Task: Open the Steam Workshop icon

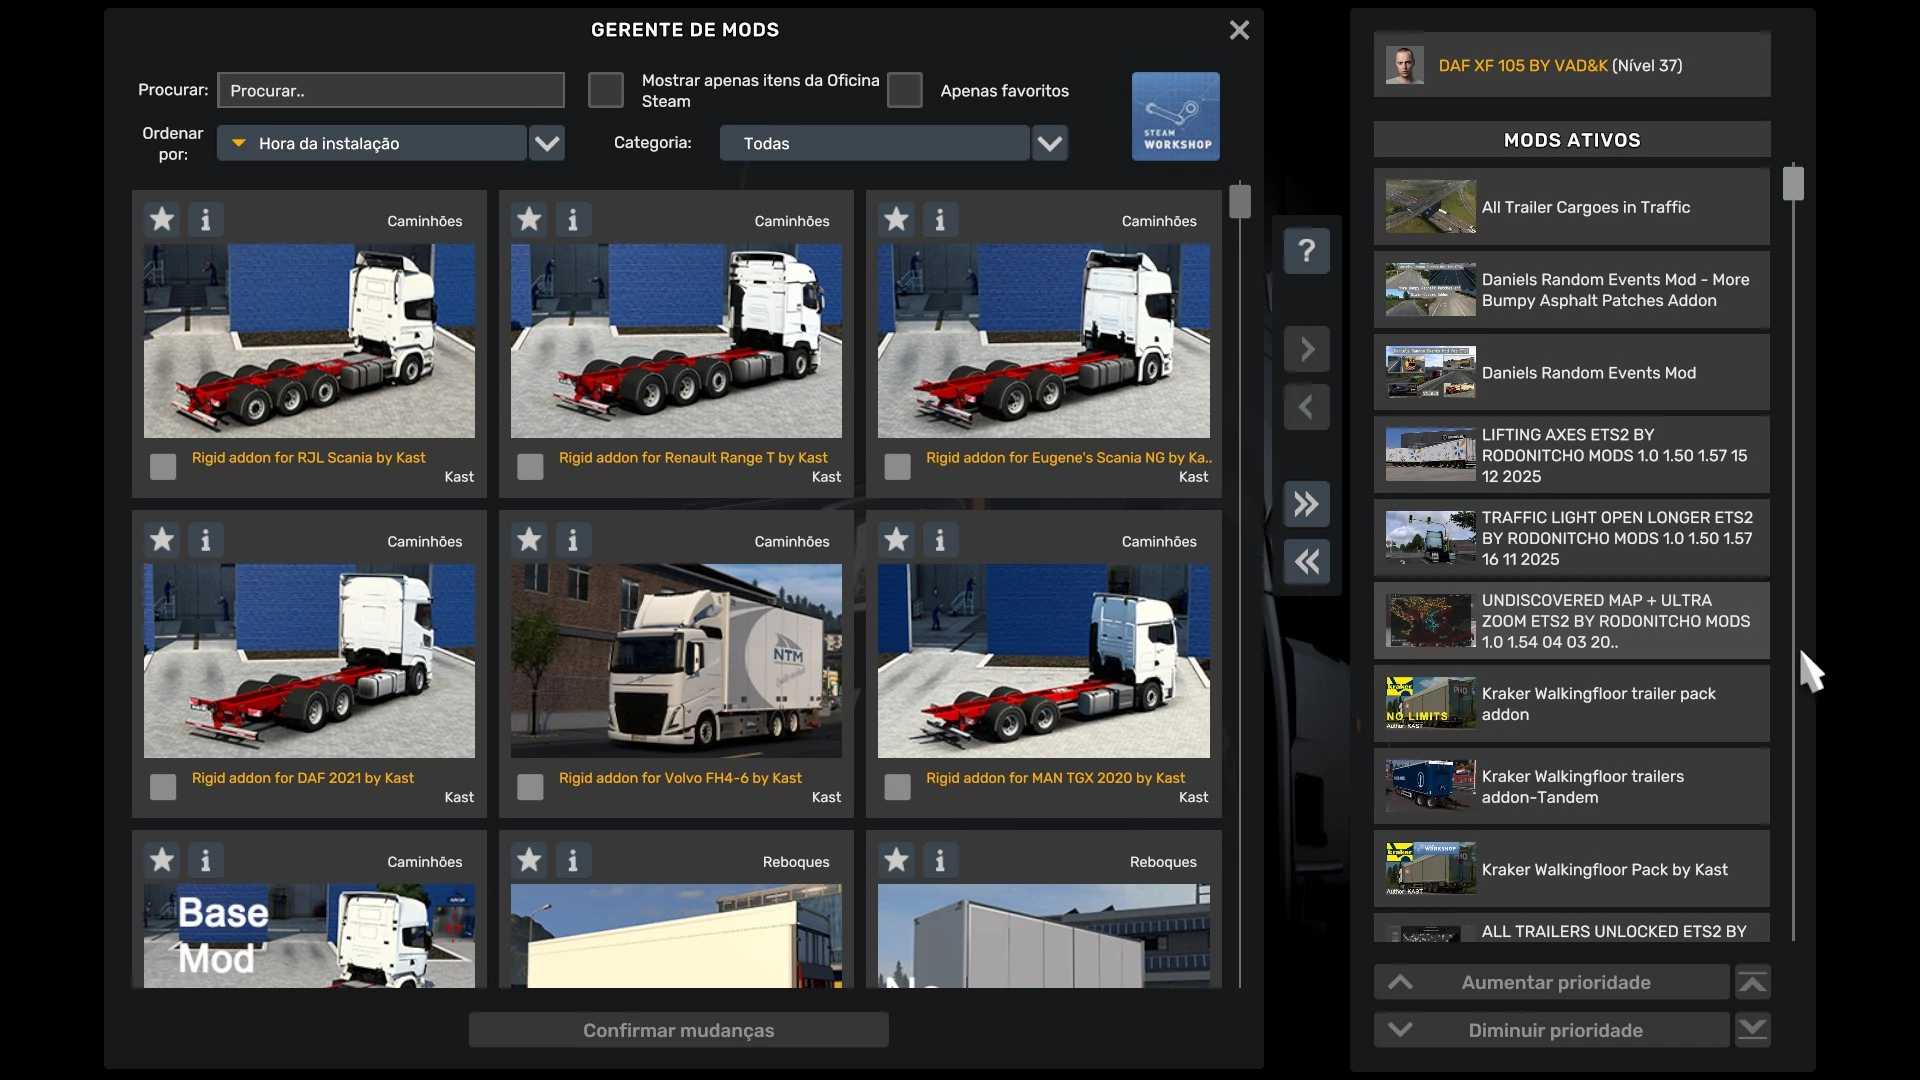Action: tap(1175, 116)
